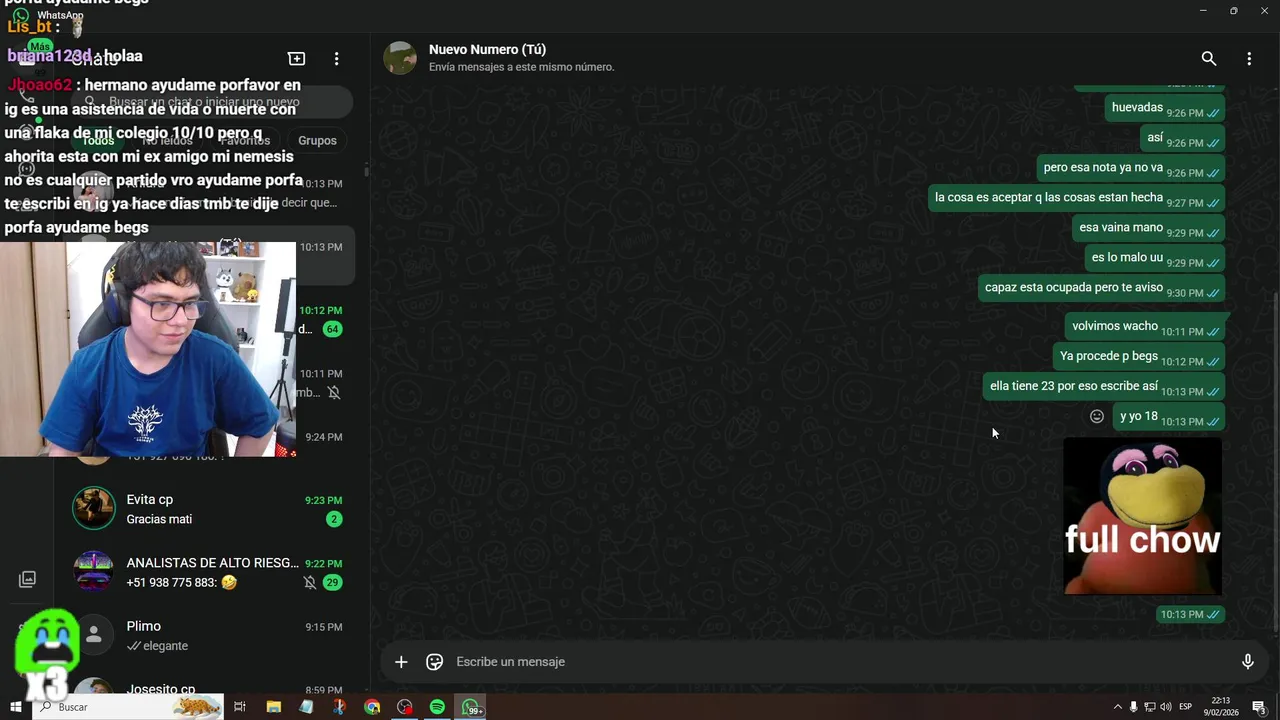Screen dimensions: 1280x720
Task: Open Windows Start menu
Action: pyautogui.click(x=16, y=707)
